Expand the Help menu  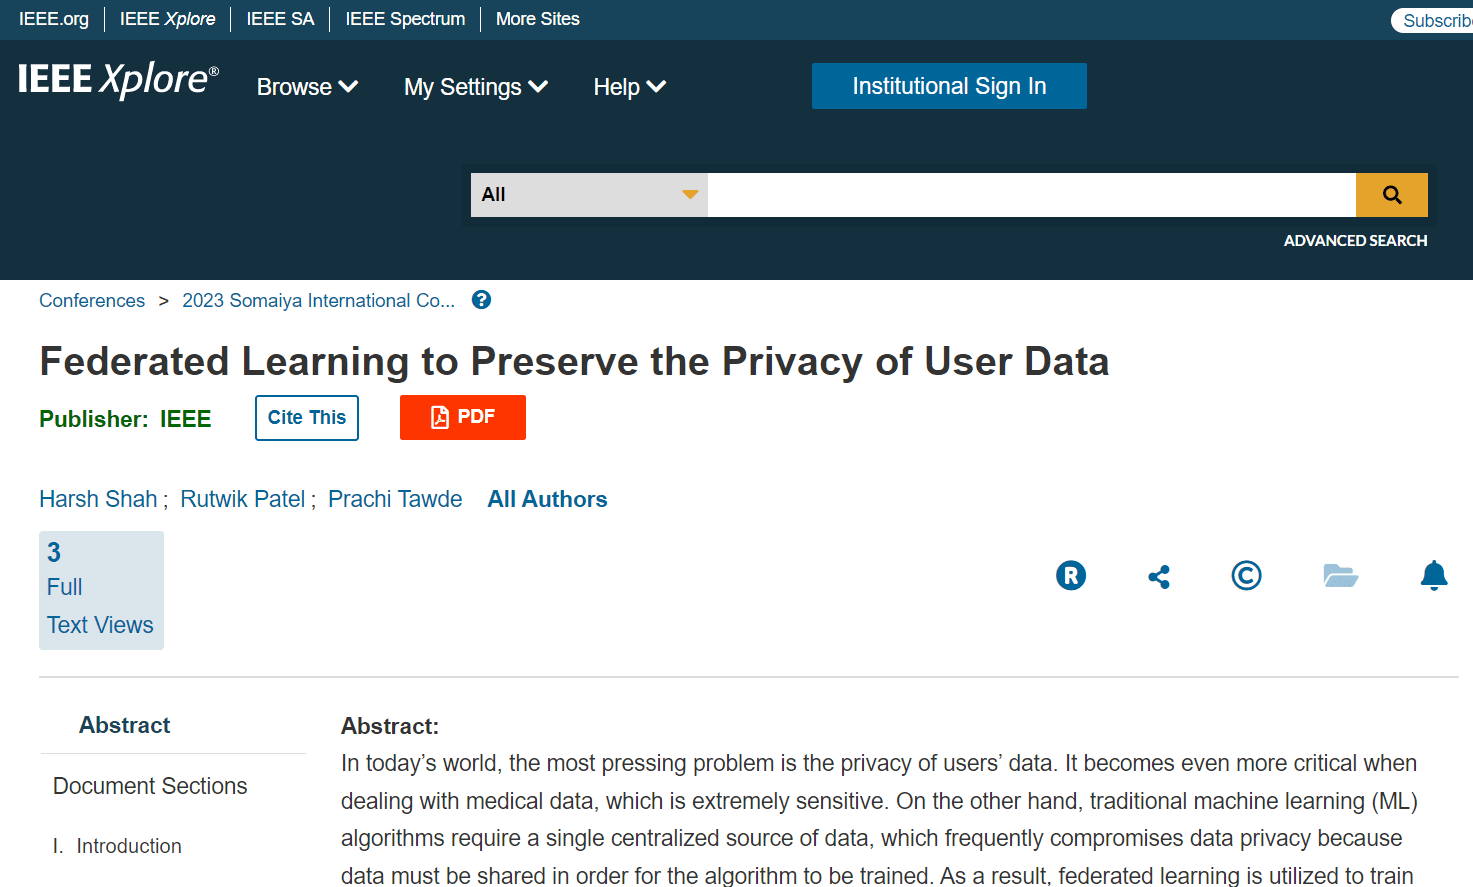pos(628,87)
